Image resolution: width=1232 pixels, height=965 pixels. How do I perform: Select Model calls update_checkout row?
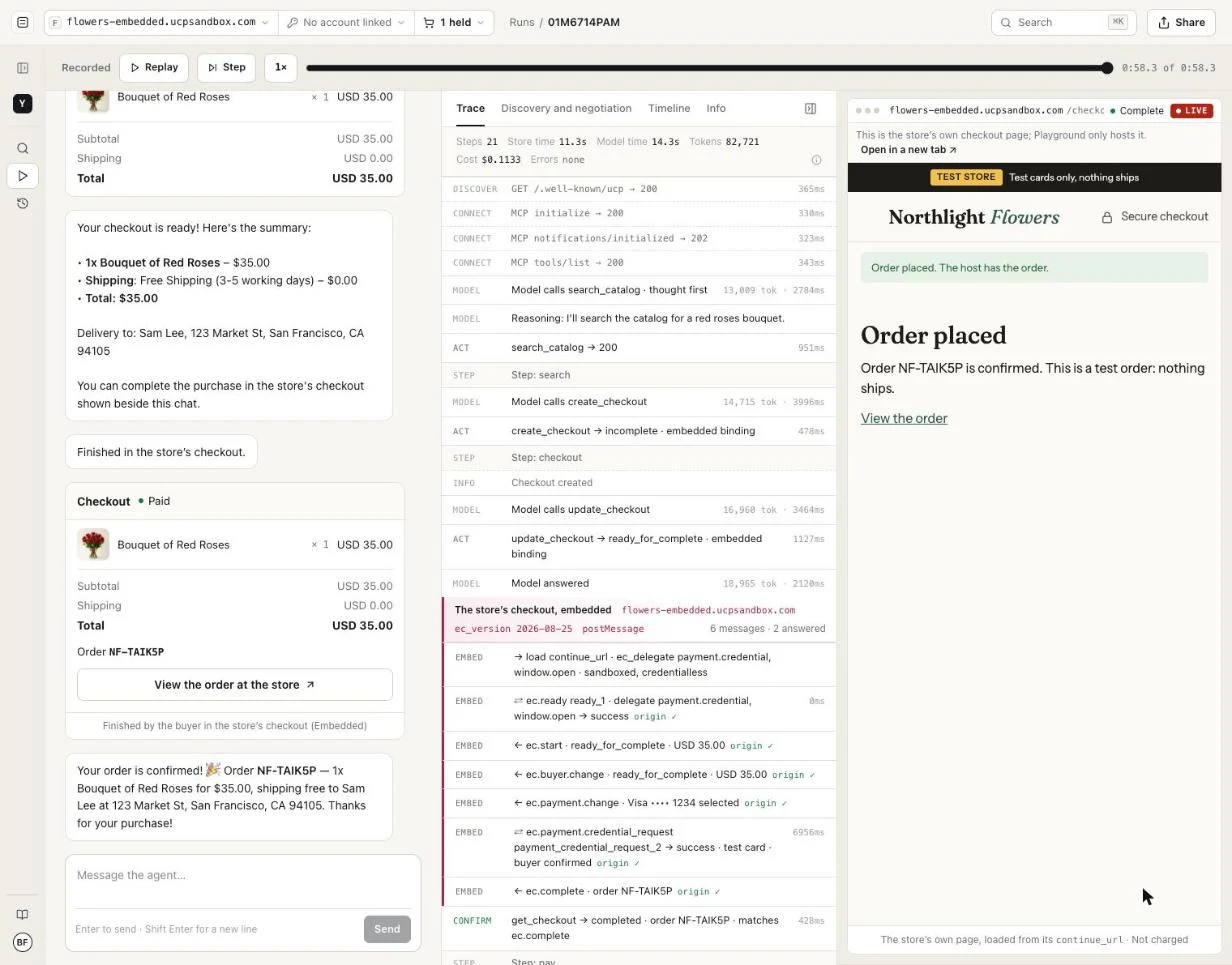click(x=639, y=510)
